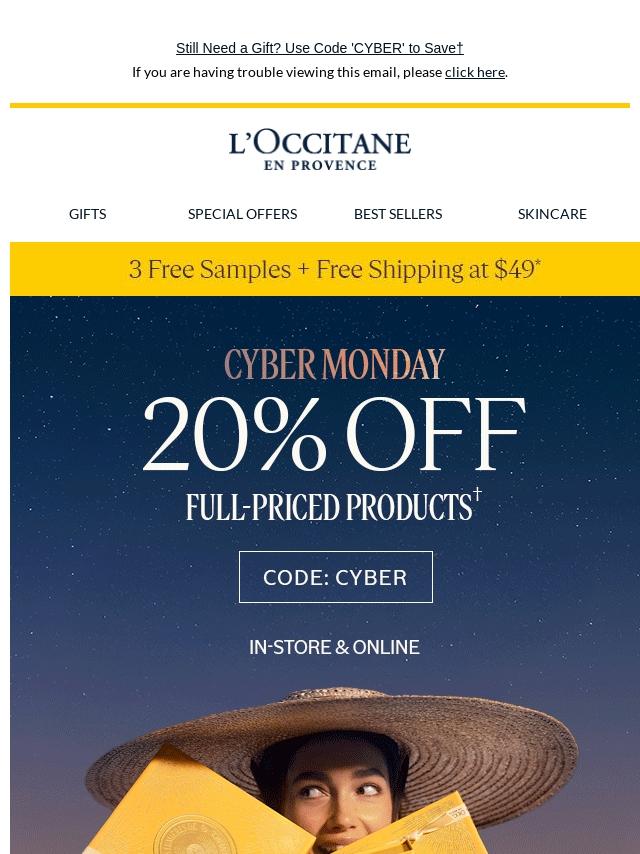Click the Cyber Monday heading
The image size is (640, 854).
pyautogui.click(x=334, y=366)
